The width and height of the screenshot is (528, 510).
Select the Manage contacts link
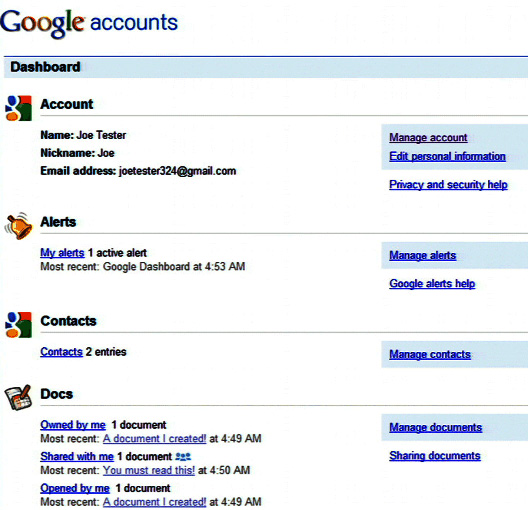coord(430,354)
